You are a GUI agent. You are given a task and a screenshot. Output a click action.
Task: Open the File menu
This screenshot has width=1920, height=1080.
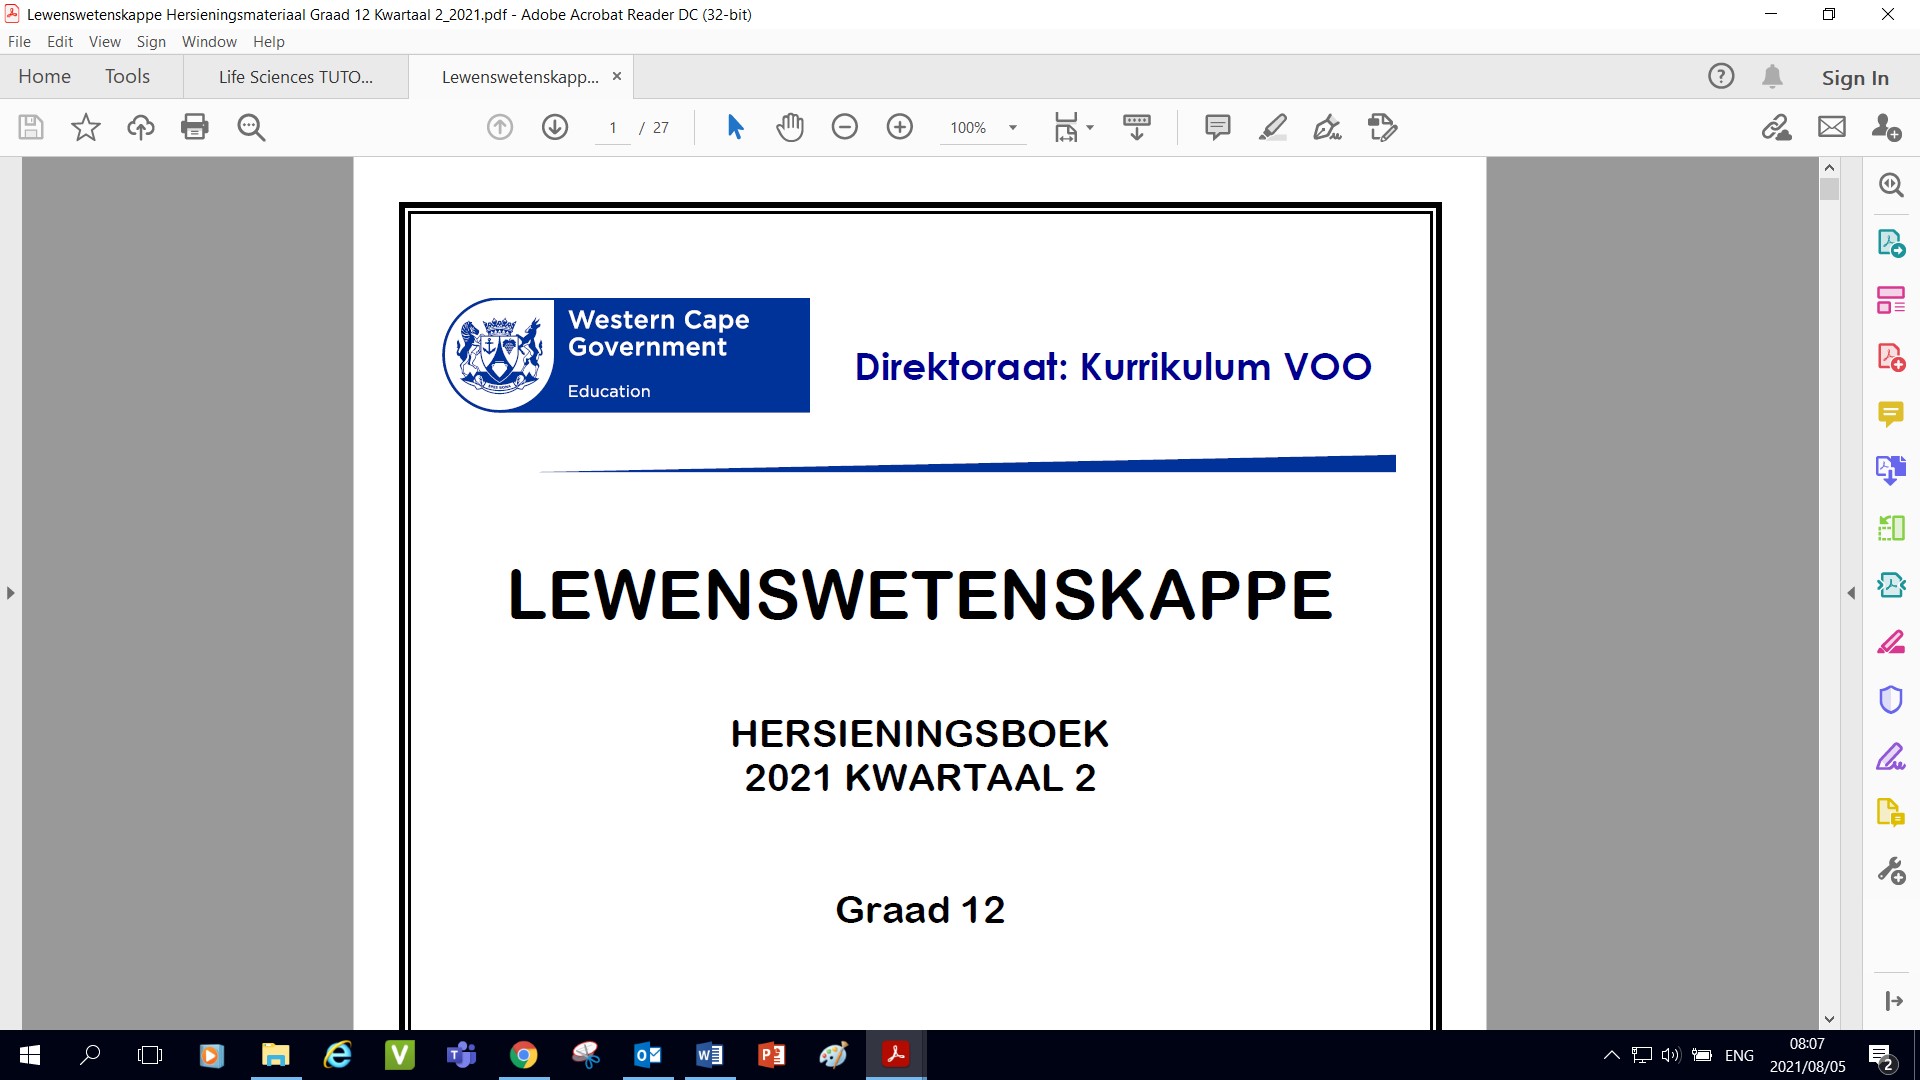click(19, 41)
